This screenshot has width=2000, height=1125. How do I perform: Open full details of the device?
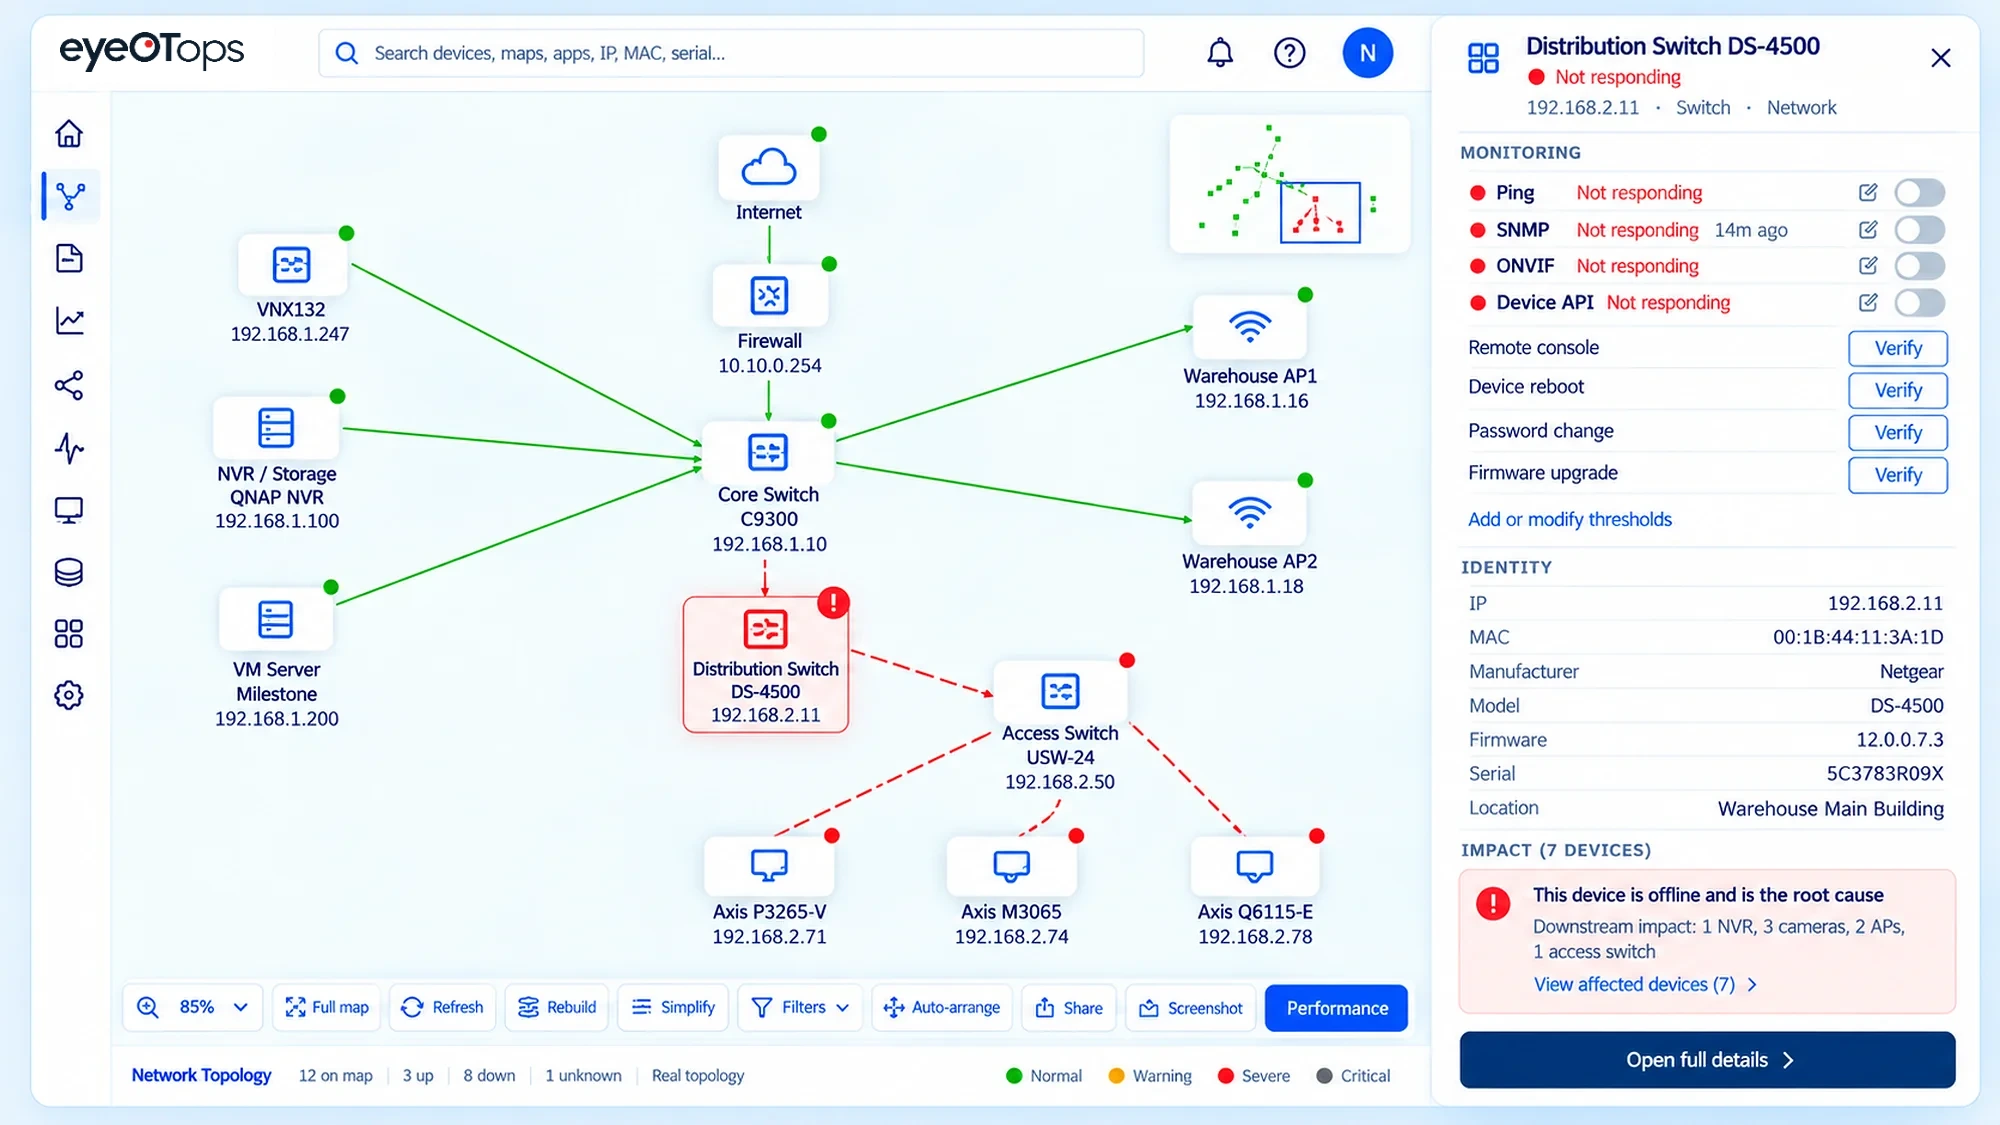click(x=1707, y=1060)
